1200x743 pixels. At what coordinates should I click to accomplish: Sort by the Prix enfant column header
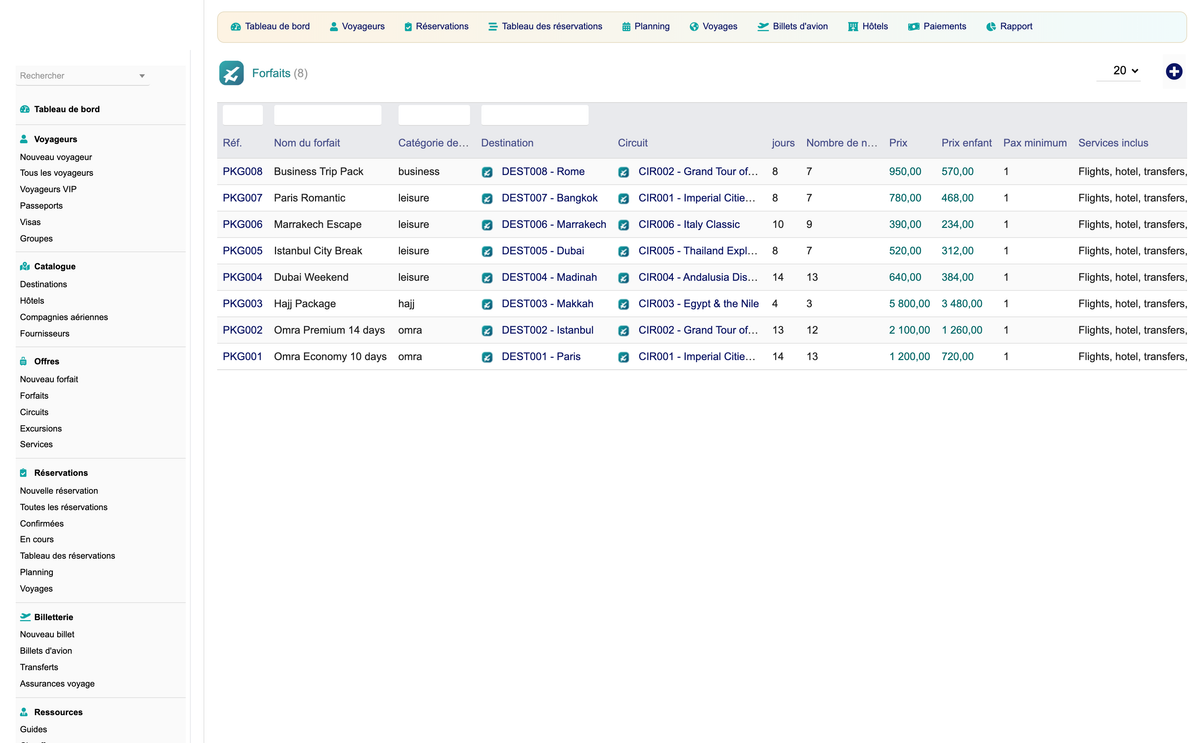(967, 143)
